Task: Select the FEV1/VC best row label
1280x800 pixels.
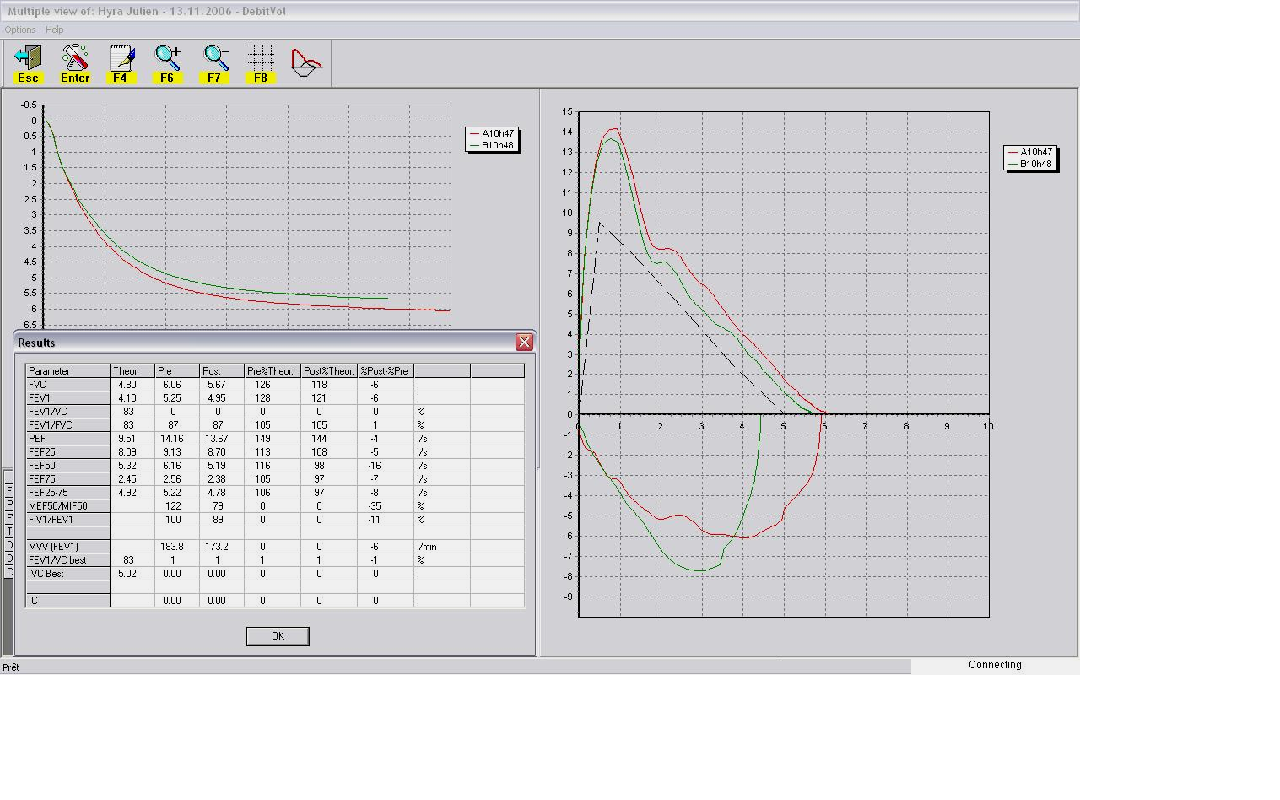Action: click(x=68, y=560)
